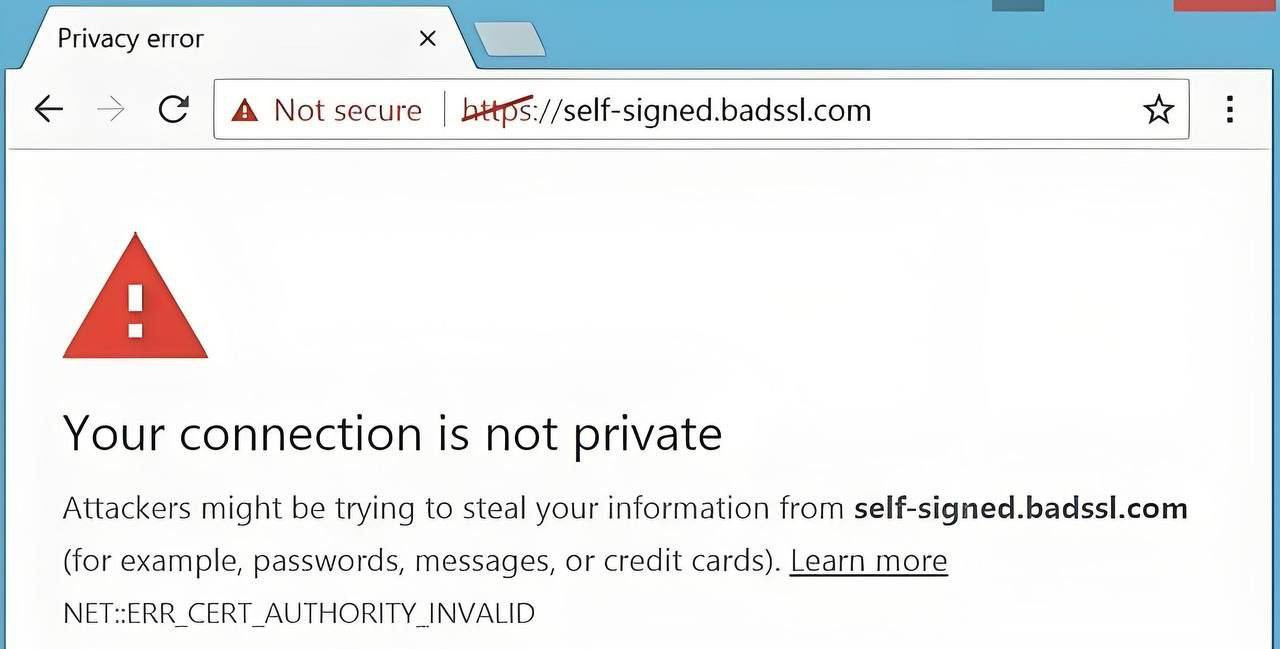Close the Privacy error tab
Image resolution: width=1280 pixels, height=649 pixels.
(427, 39)
